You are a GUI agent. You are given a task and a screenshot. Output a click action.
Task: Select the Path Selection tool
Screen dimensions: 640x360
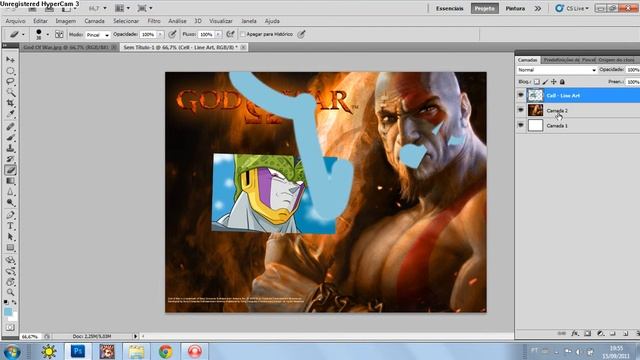pyautogui.click(x=10, y=237)
